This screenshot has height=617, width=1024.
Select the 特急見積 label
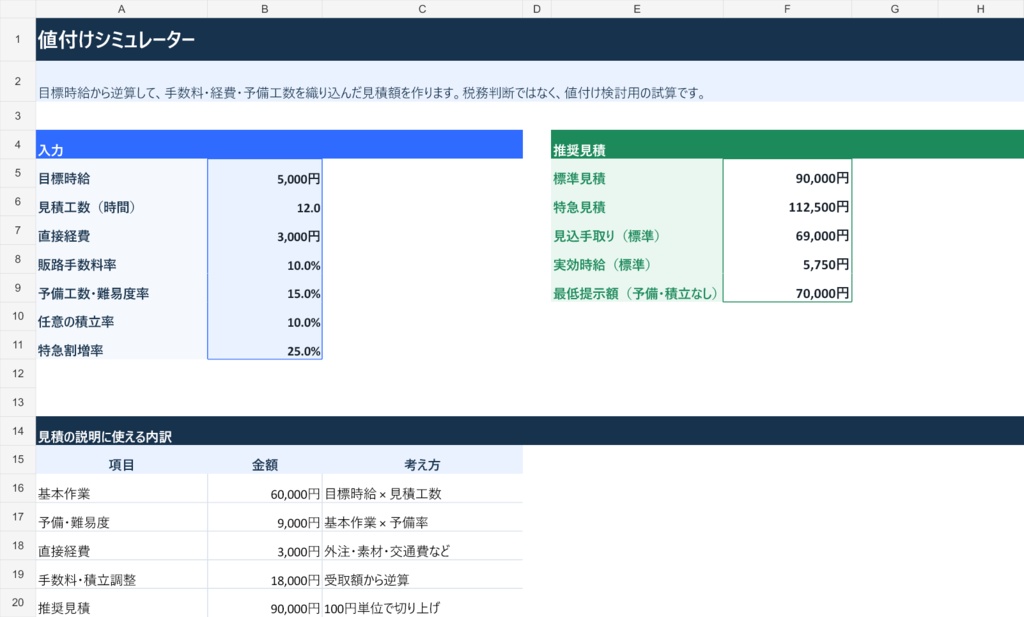coord(637,202)
